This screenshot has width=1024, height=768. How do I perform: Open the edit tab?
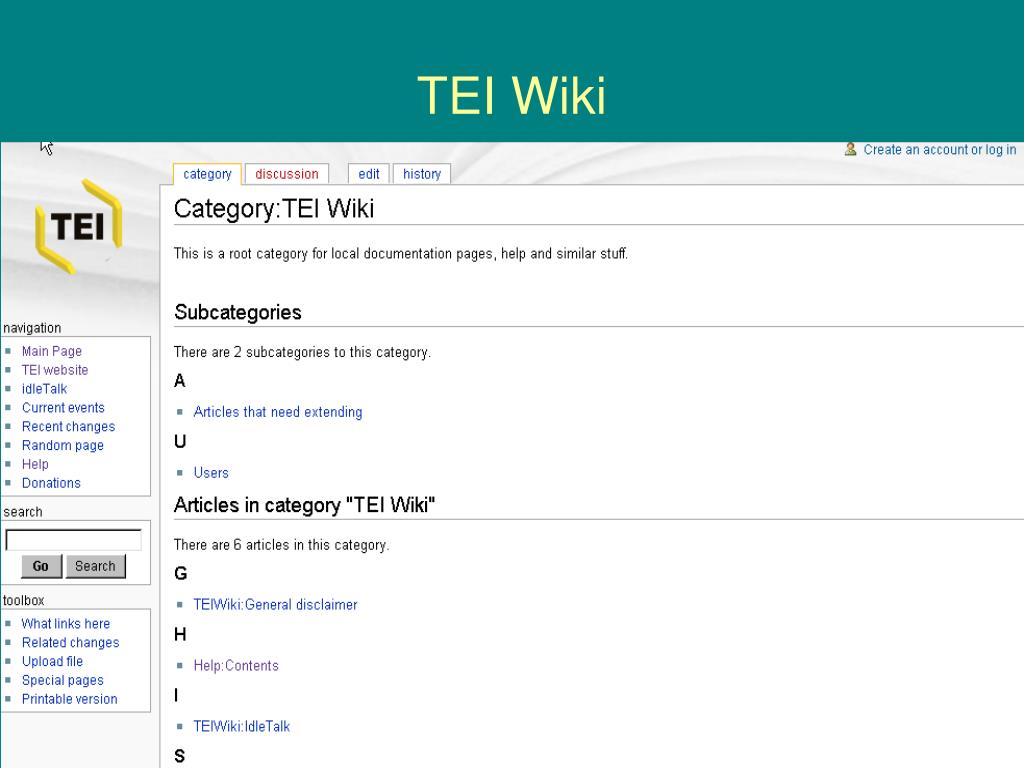(368, 174)
